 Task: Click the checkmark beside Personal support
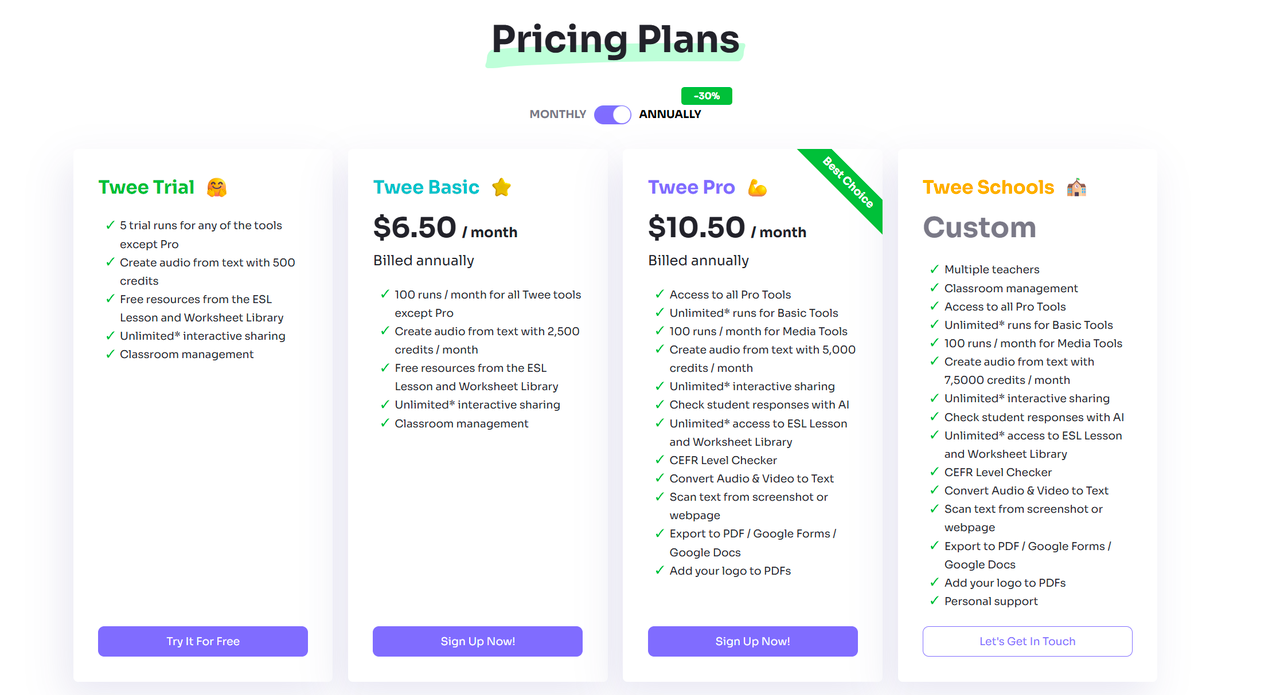click(x=934, y=601)
